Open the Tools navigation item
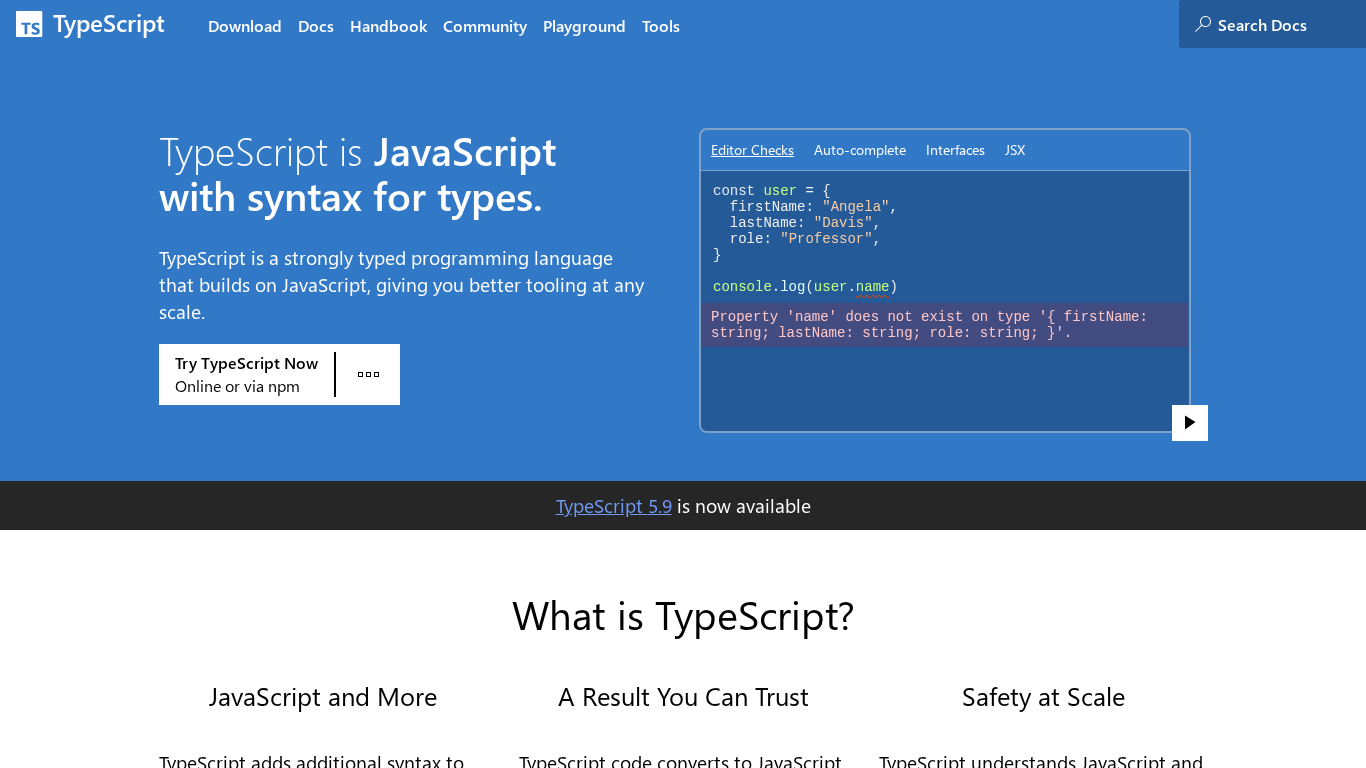The height and width of the screenshot is (768, 1366). coord(660,26)
